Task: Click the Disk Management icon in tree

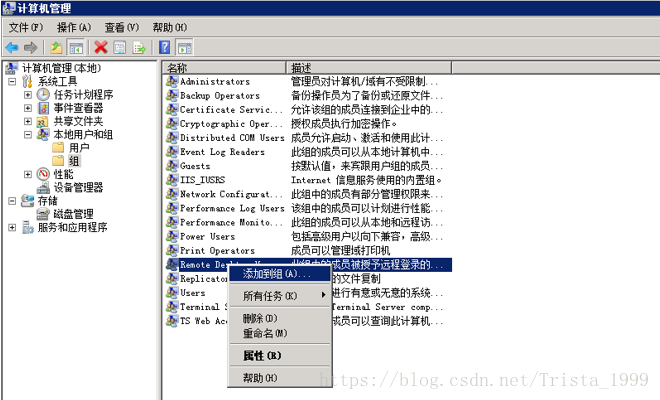Action: pos(43,214)
